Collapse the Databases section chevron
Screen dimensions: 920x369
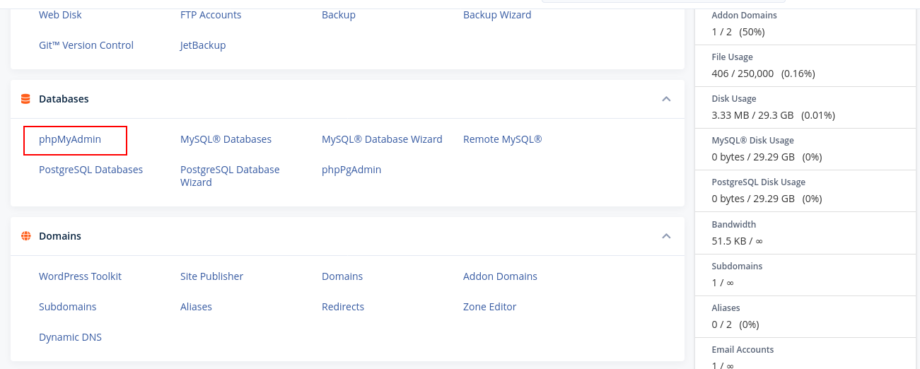click(666, 99)
